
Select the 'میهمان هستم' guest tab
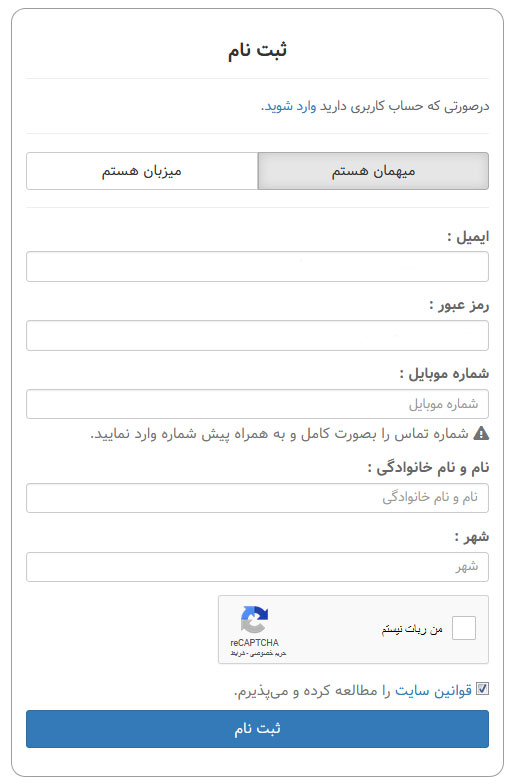pyautogui.click(x=373, y=171)
